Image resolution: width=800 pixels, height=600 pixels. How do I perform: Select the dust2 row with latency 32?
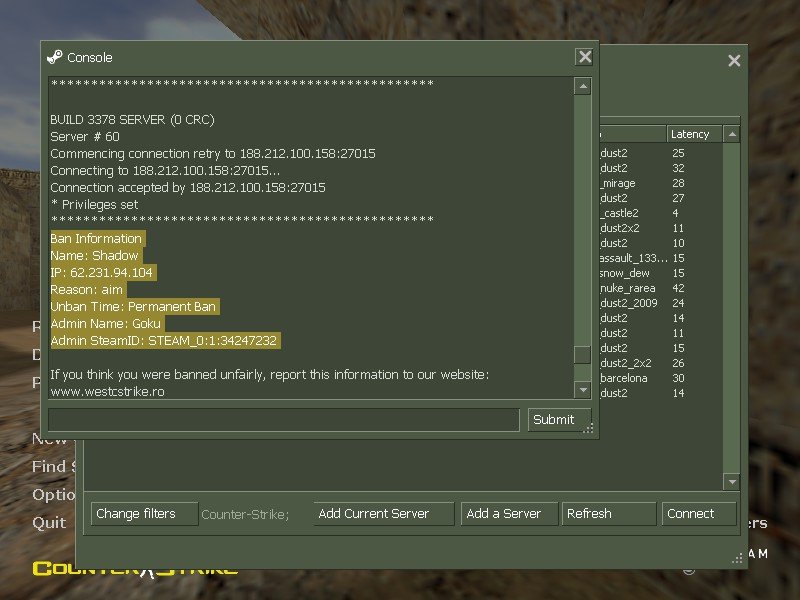(x=661, y=168)
